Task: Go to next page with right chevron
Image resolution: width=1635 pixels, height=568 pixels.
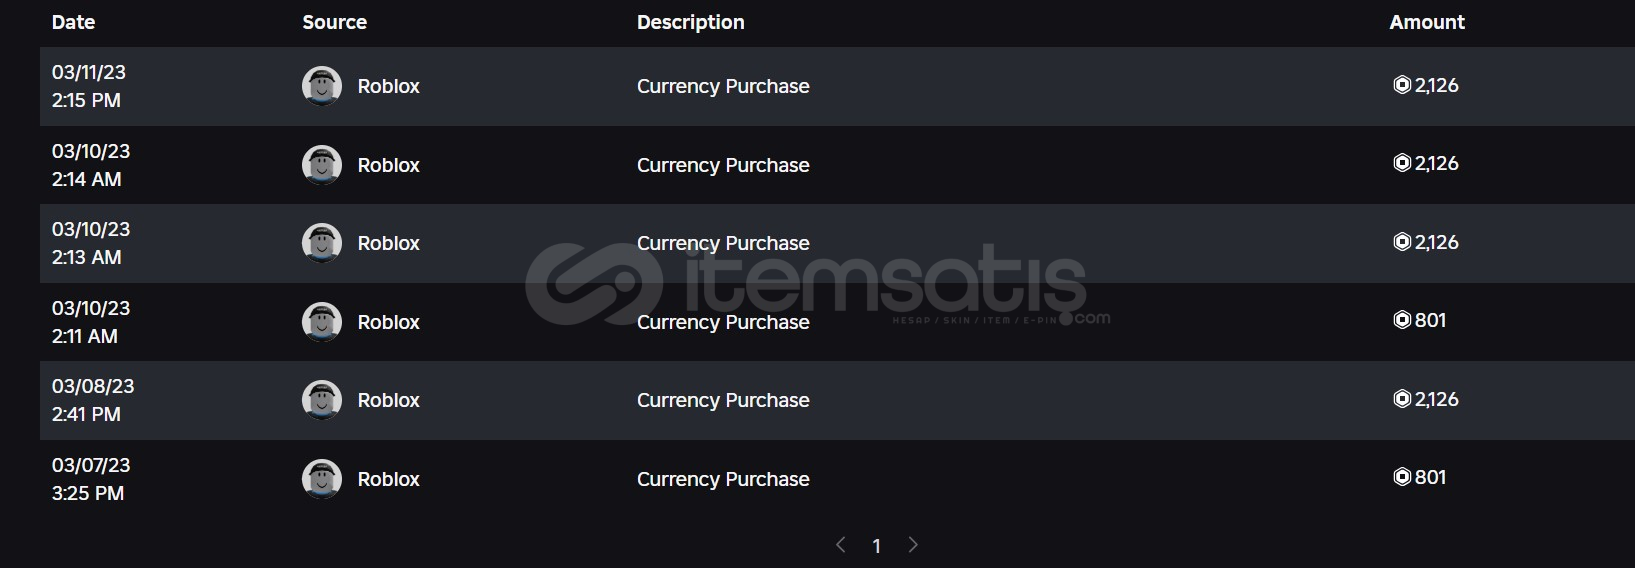Action: [913, 545]
